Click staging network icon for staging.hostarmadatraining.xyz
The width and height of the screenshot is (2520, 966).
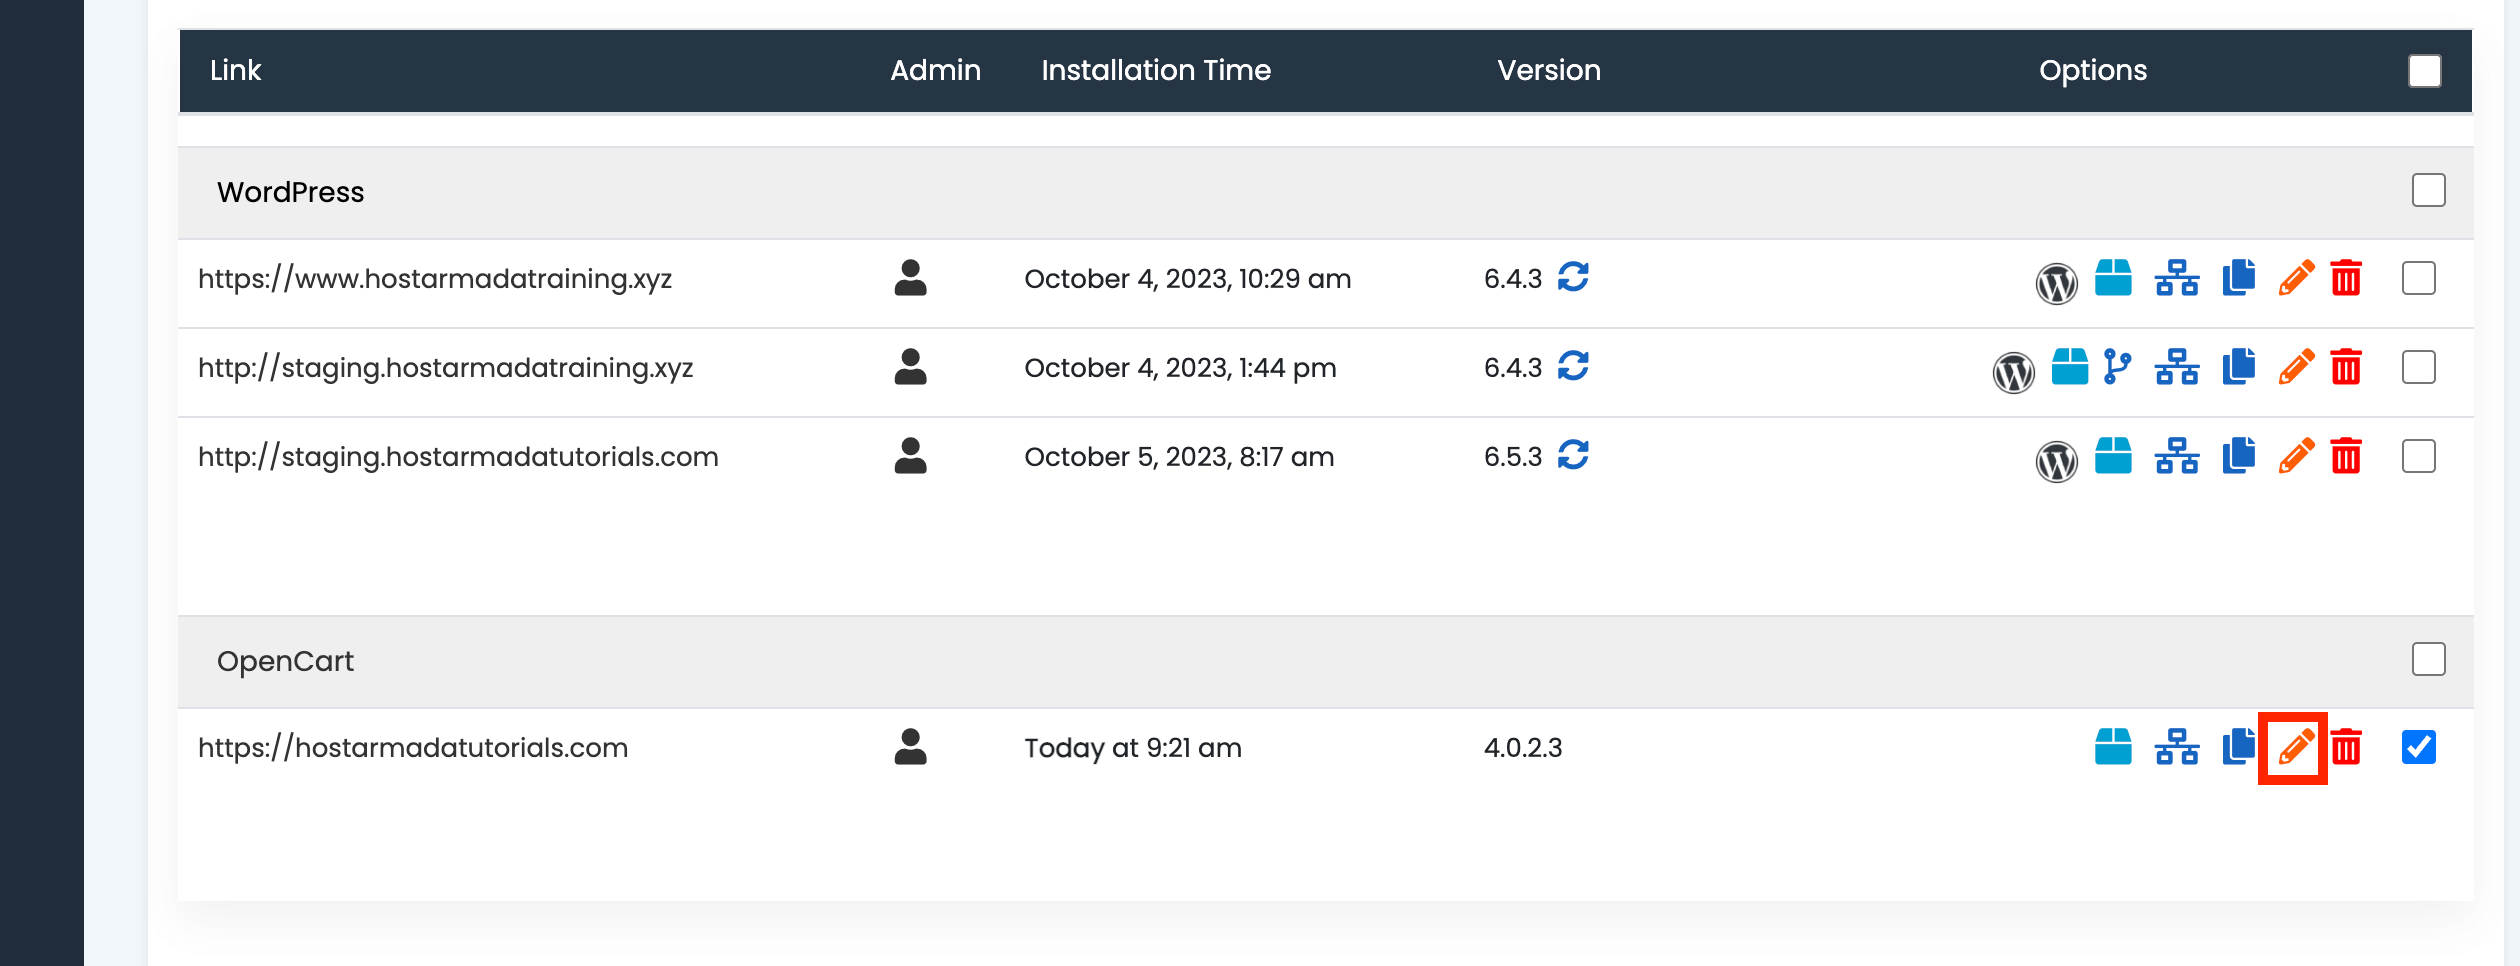click(2177, 367)
